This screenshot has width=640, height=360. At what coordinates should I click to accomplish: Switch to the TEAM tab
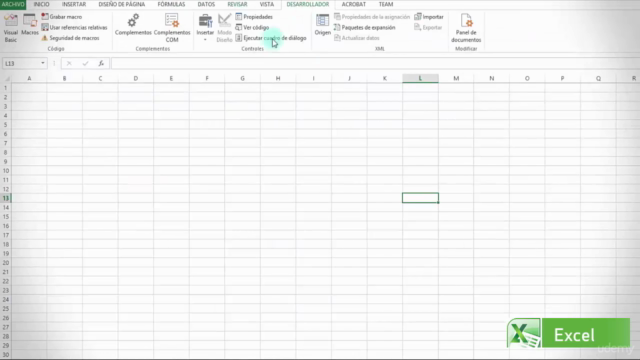click(386, 4)
